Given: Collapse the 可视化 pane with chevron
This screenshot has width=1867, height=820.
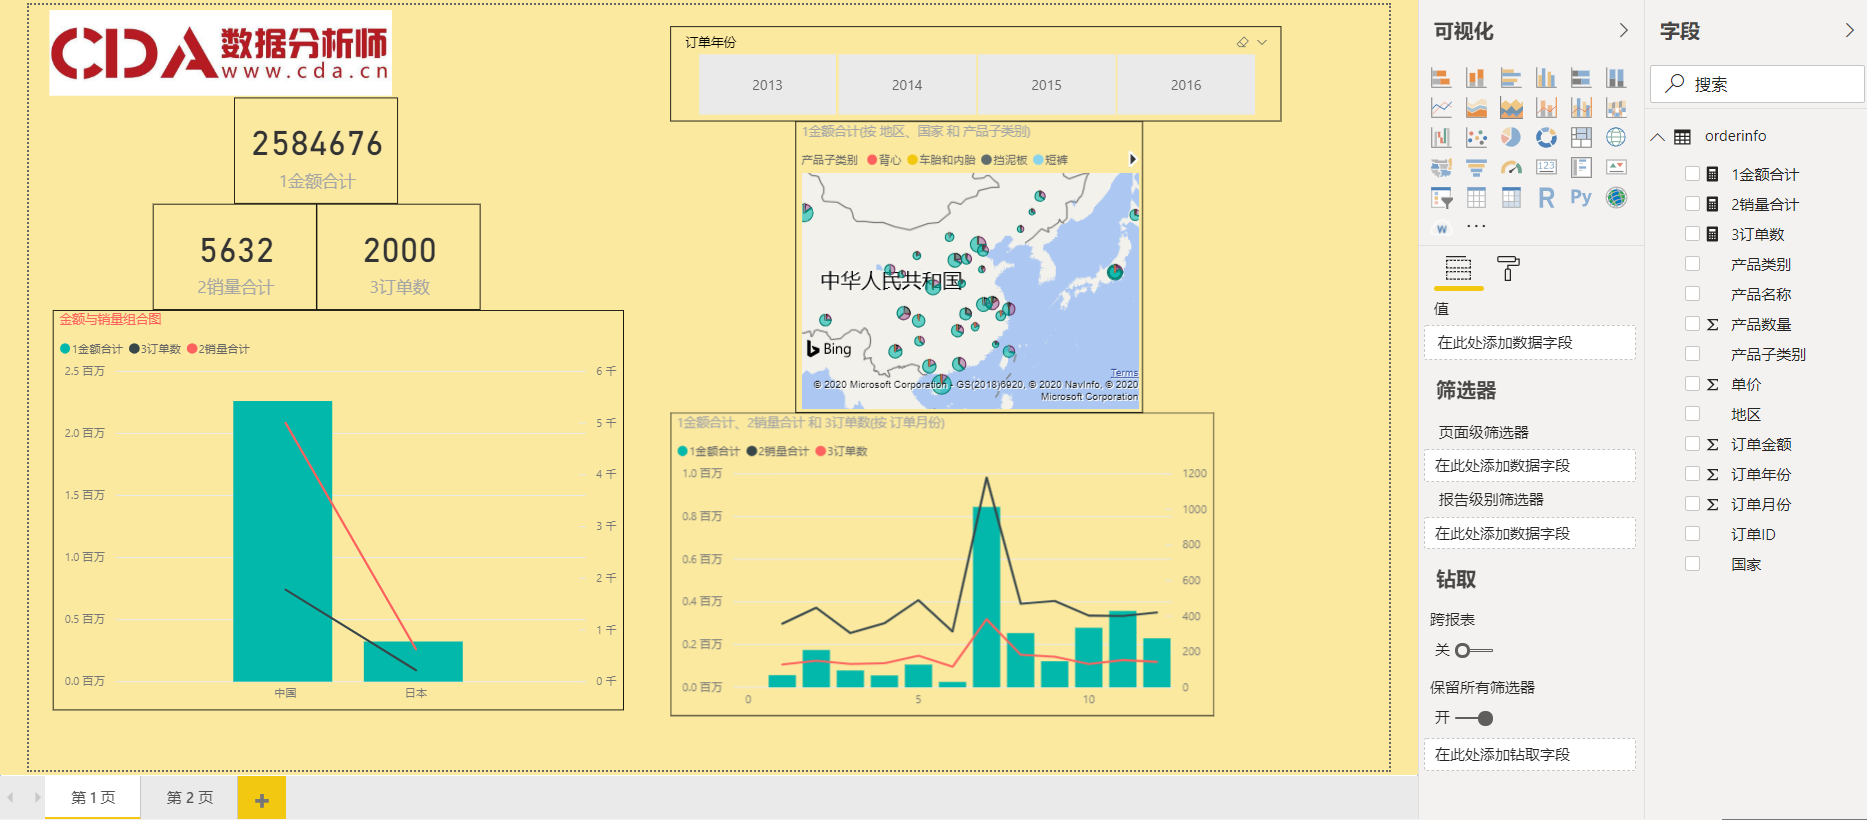Looking at the screenshot, I should (x=1623, y=31).
